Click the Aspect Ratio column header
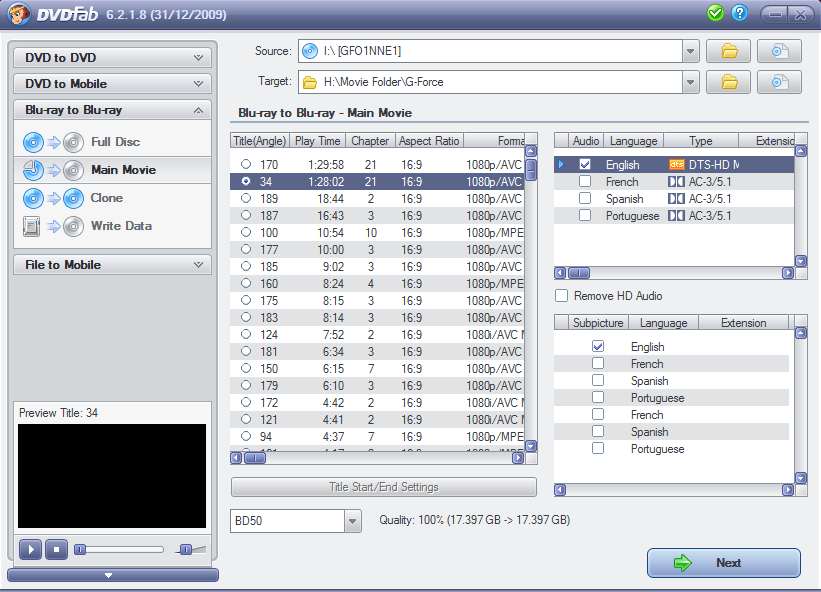The width and height of the screenshot is (821, 592). 429,141
